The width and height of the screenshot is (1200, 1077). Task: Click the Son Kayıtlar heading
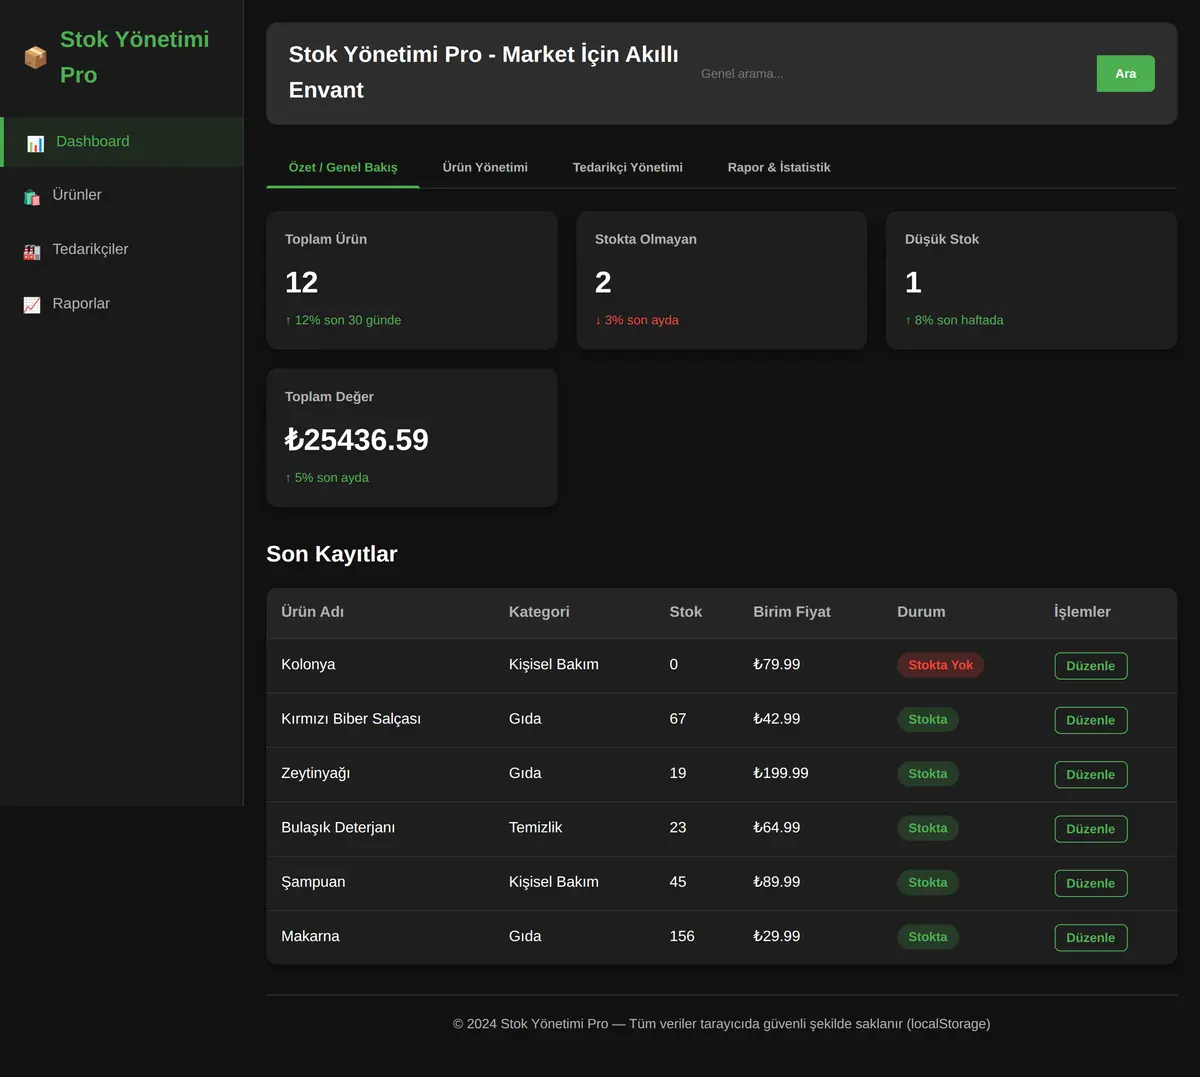coord(332,554)
